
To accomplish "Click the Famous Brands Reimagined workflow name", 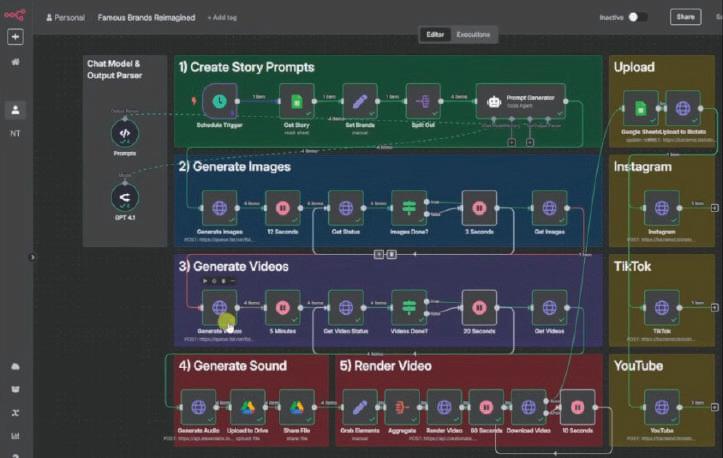I will tap(146, 18).
